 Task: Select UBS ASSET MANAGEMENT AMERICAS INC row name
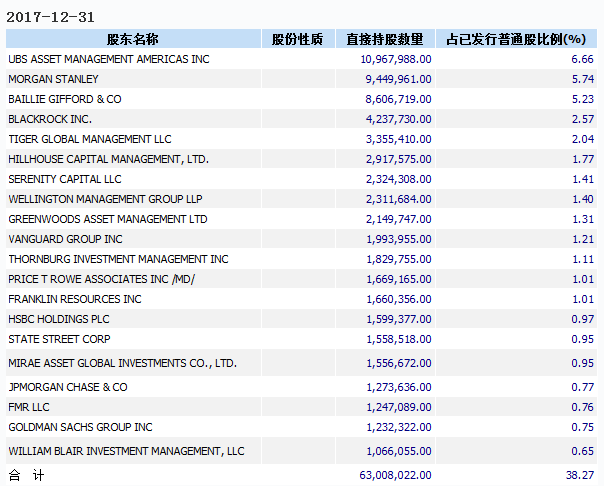[109, 59]
